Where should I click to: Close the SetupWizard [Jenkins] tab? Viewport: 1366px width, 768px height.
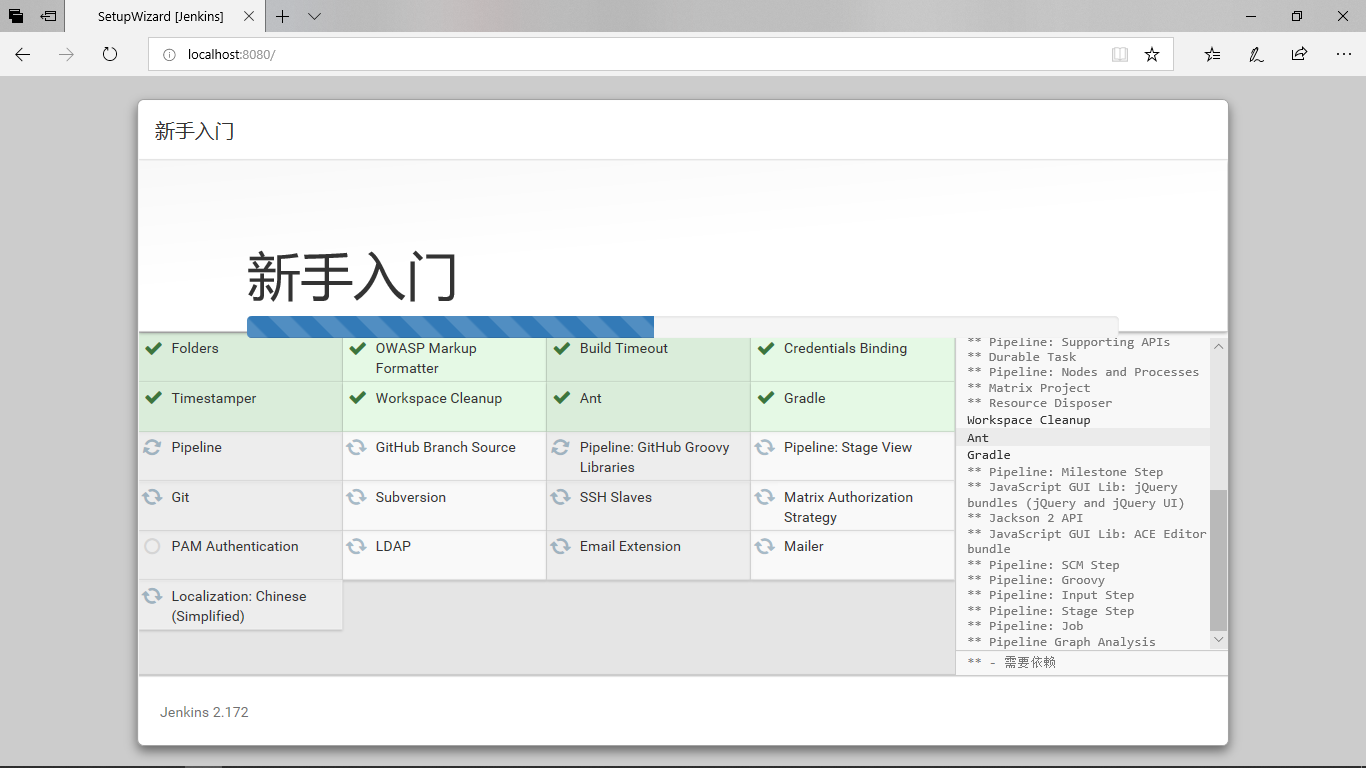(x=249, y=16)
